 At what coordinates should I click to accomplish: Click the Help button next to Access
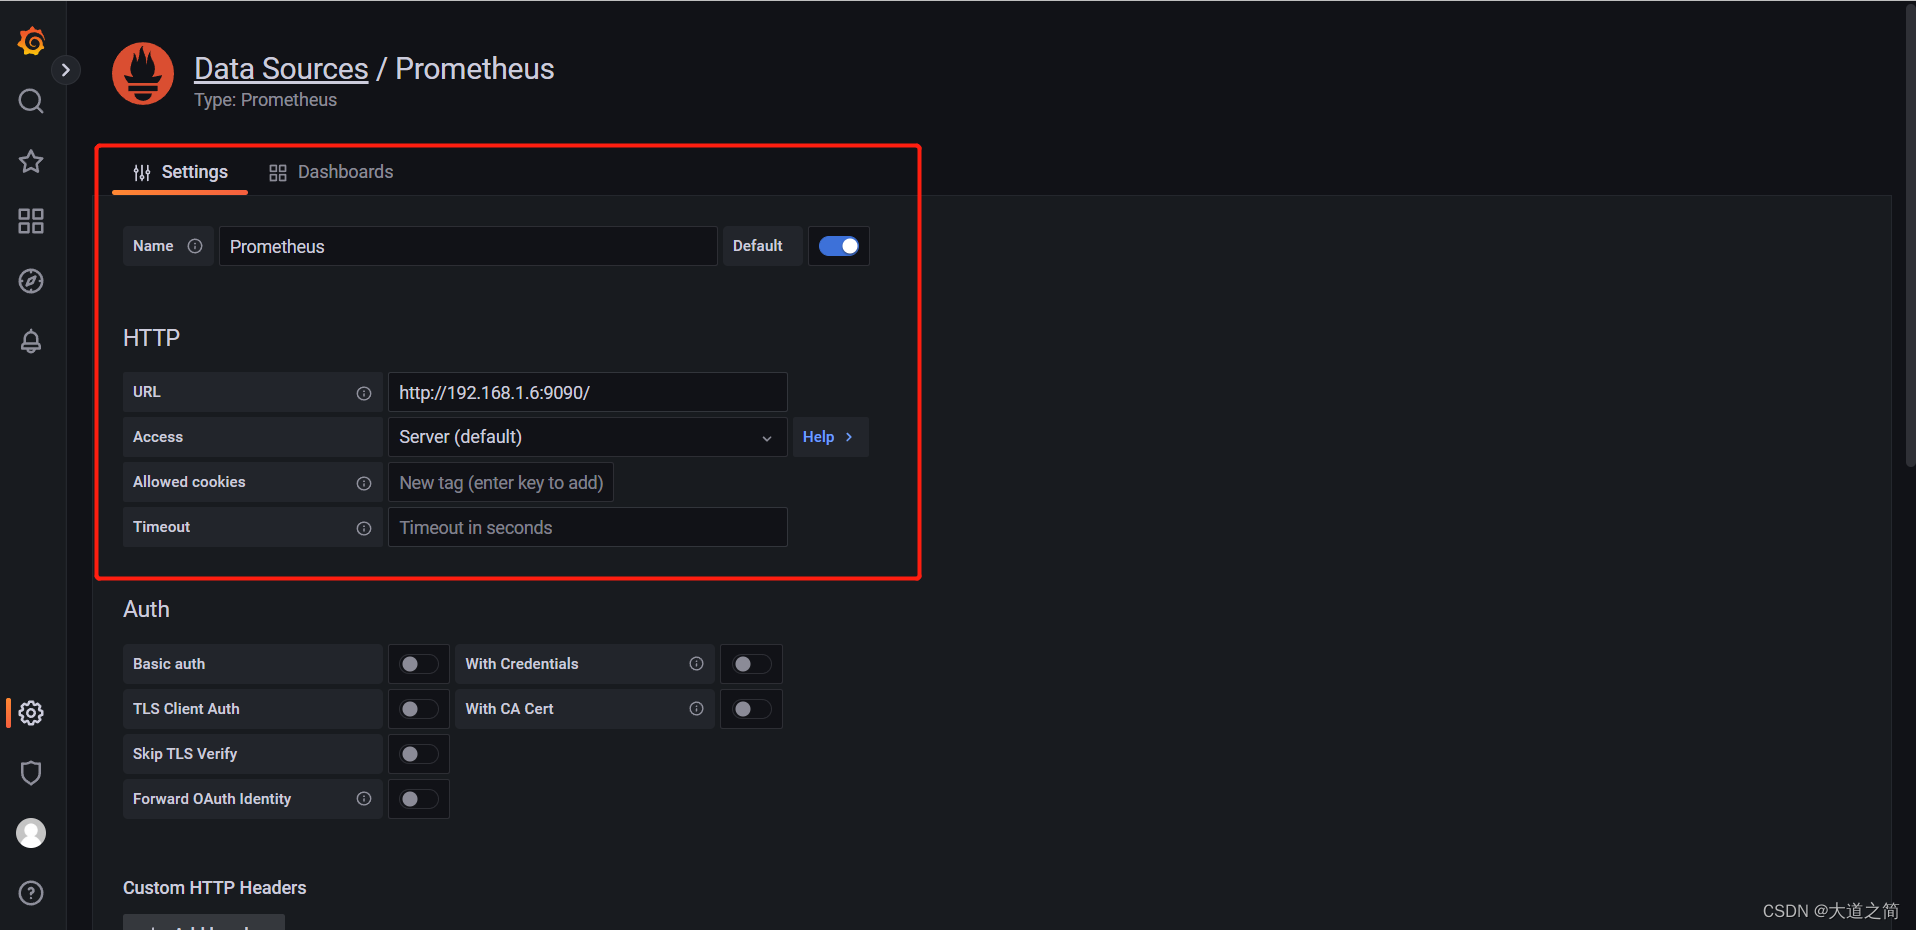coord(828,437)
